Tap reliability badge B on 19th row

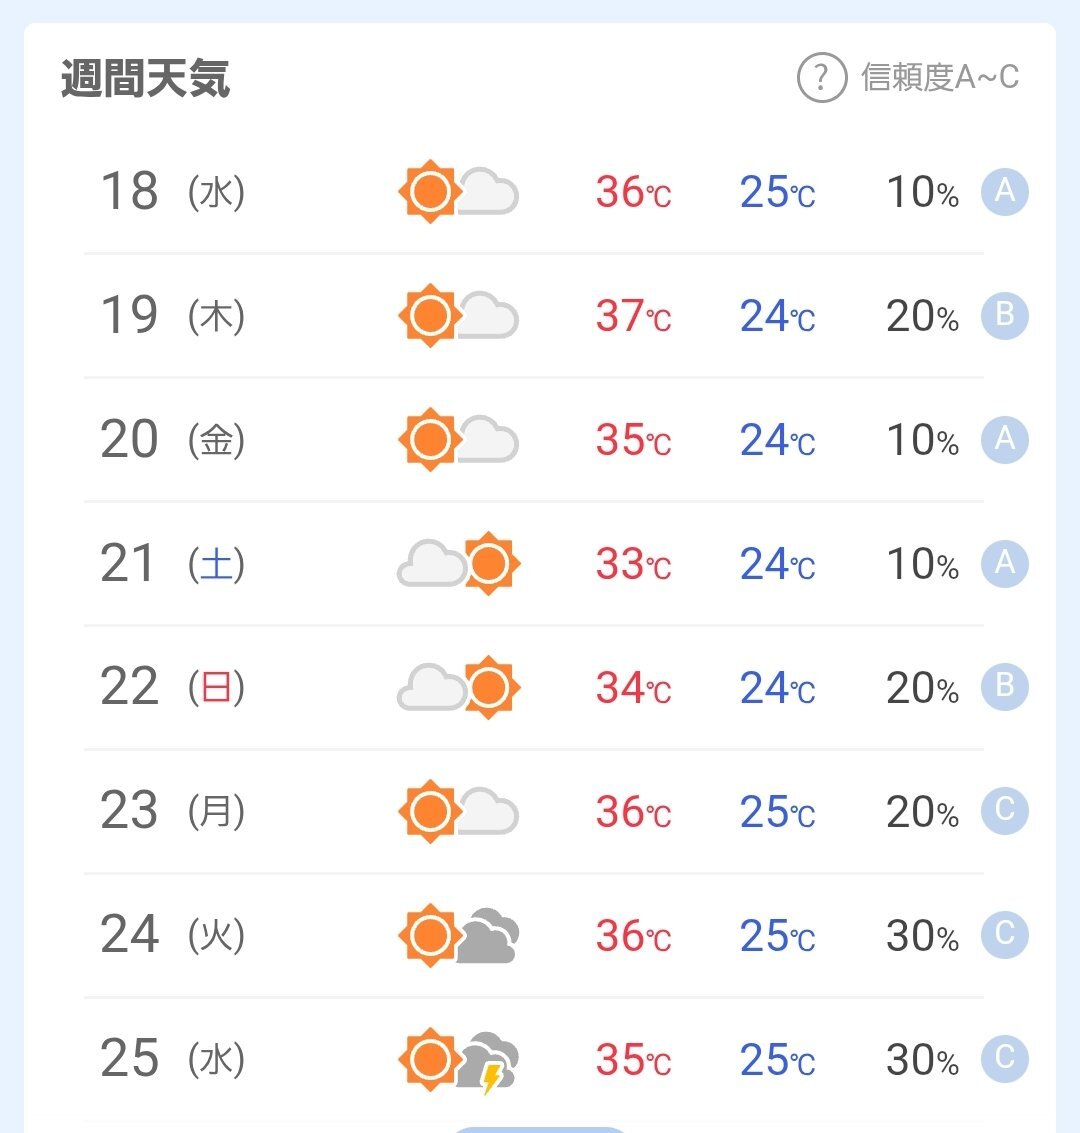(1004, 316)
